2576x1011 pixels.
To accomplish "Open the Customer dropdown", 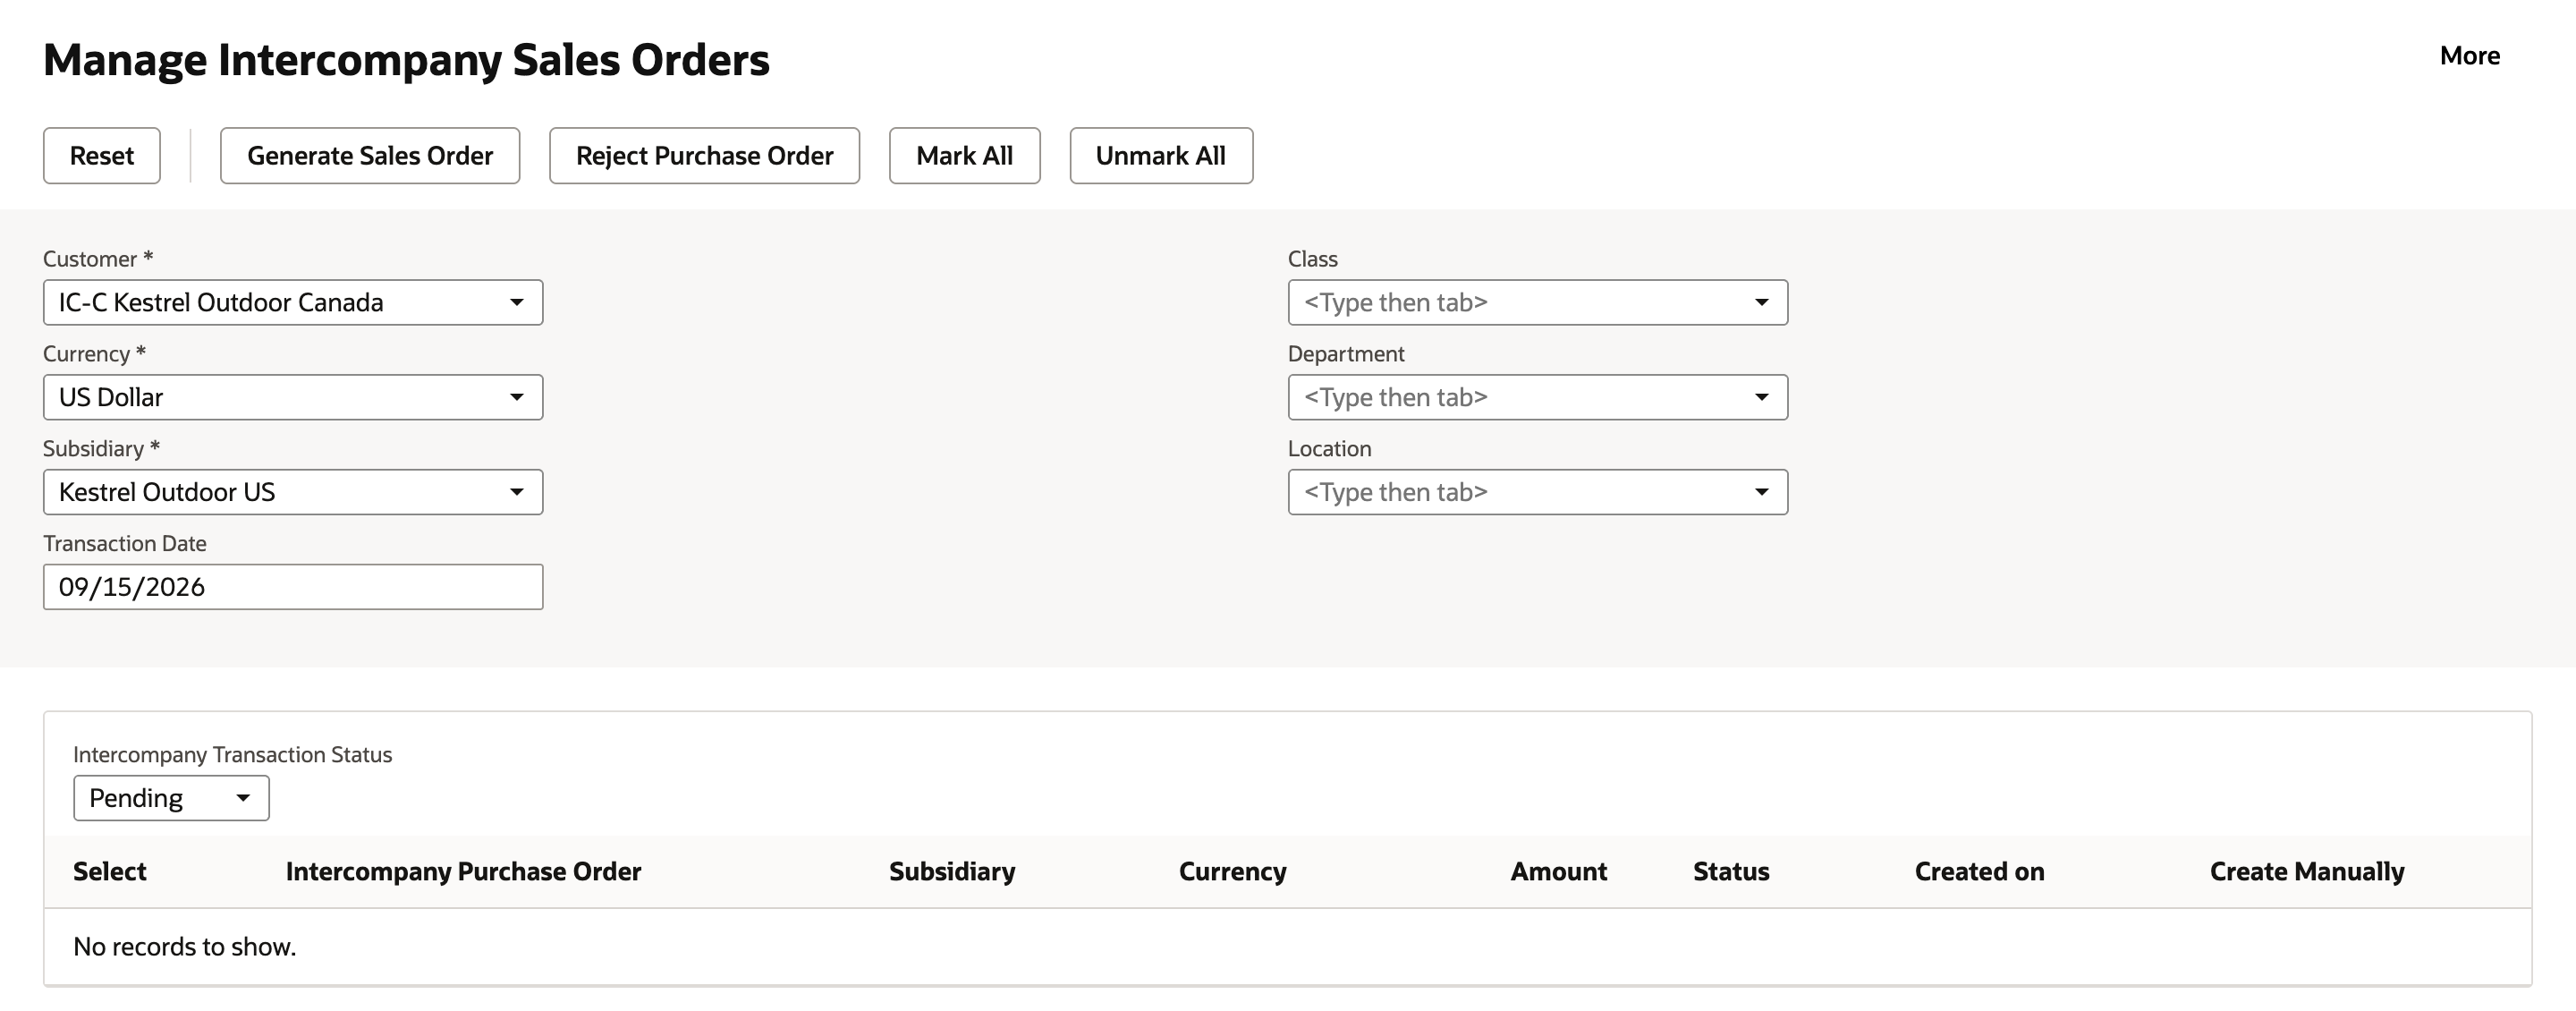I will (293, 302).
